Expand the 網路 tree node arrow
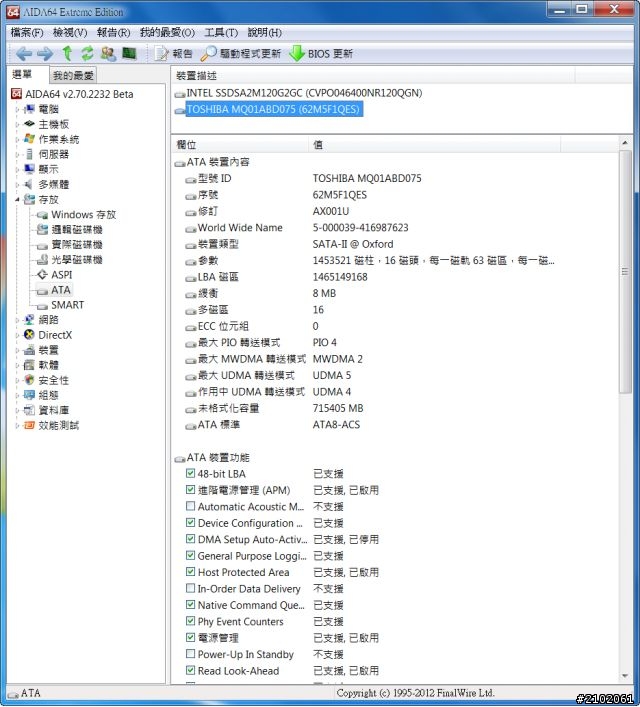640x707 pixels. coord(17,320)
